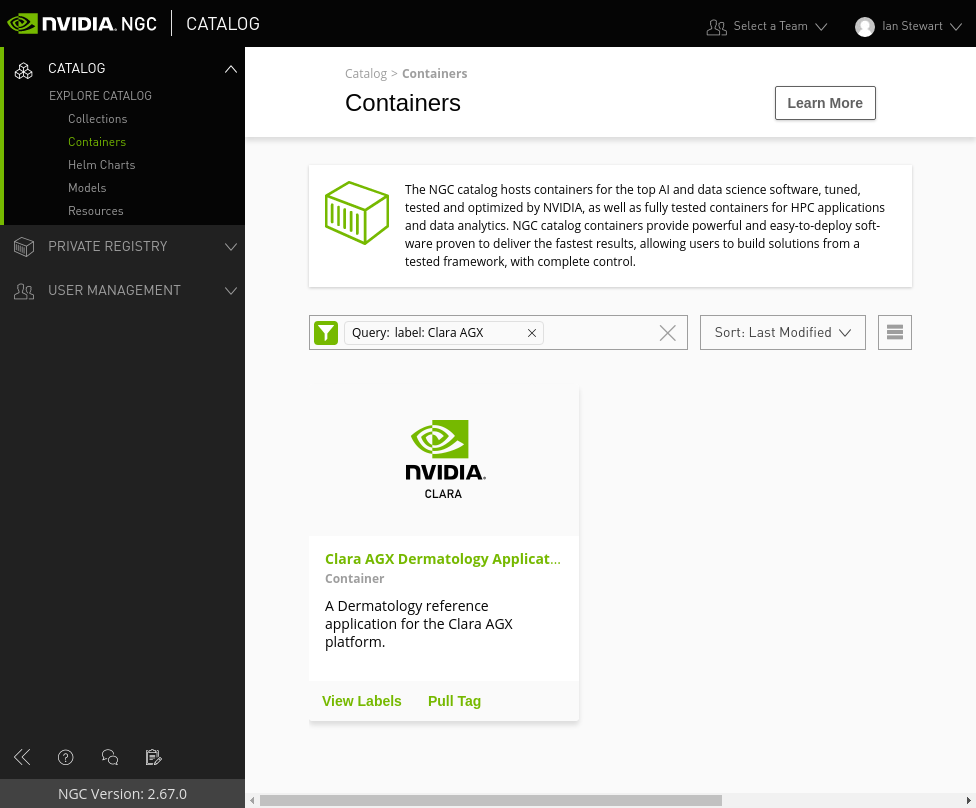Remove the 'label: Clara AGX' query chip
This screenshot has width=976, height=808.
click(532, 333)
